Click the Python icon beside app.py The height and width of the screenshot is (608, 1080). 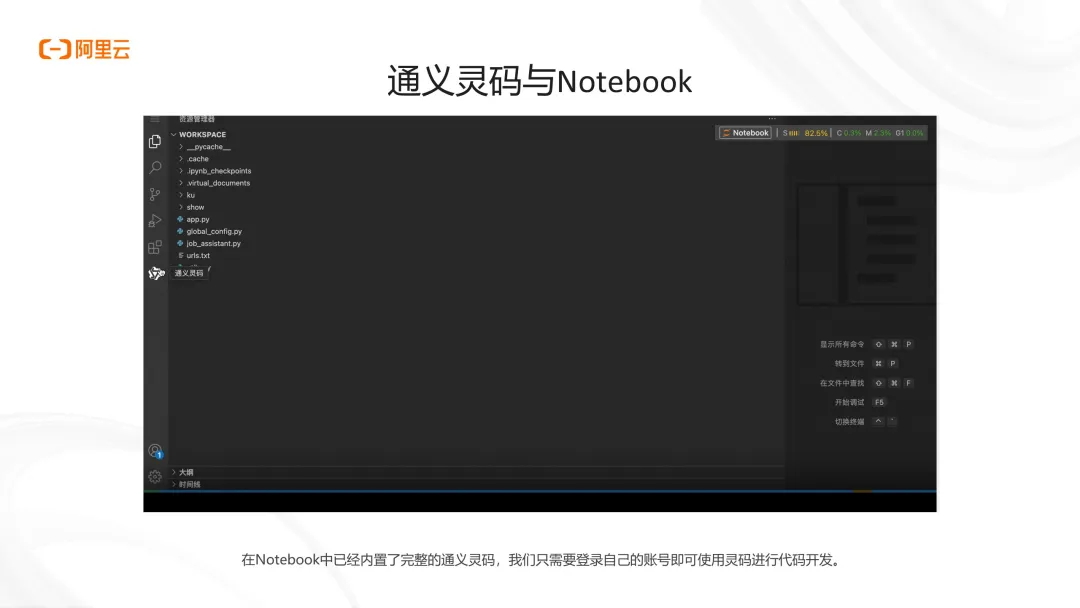point(180,219)
